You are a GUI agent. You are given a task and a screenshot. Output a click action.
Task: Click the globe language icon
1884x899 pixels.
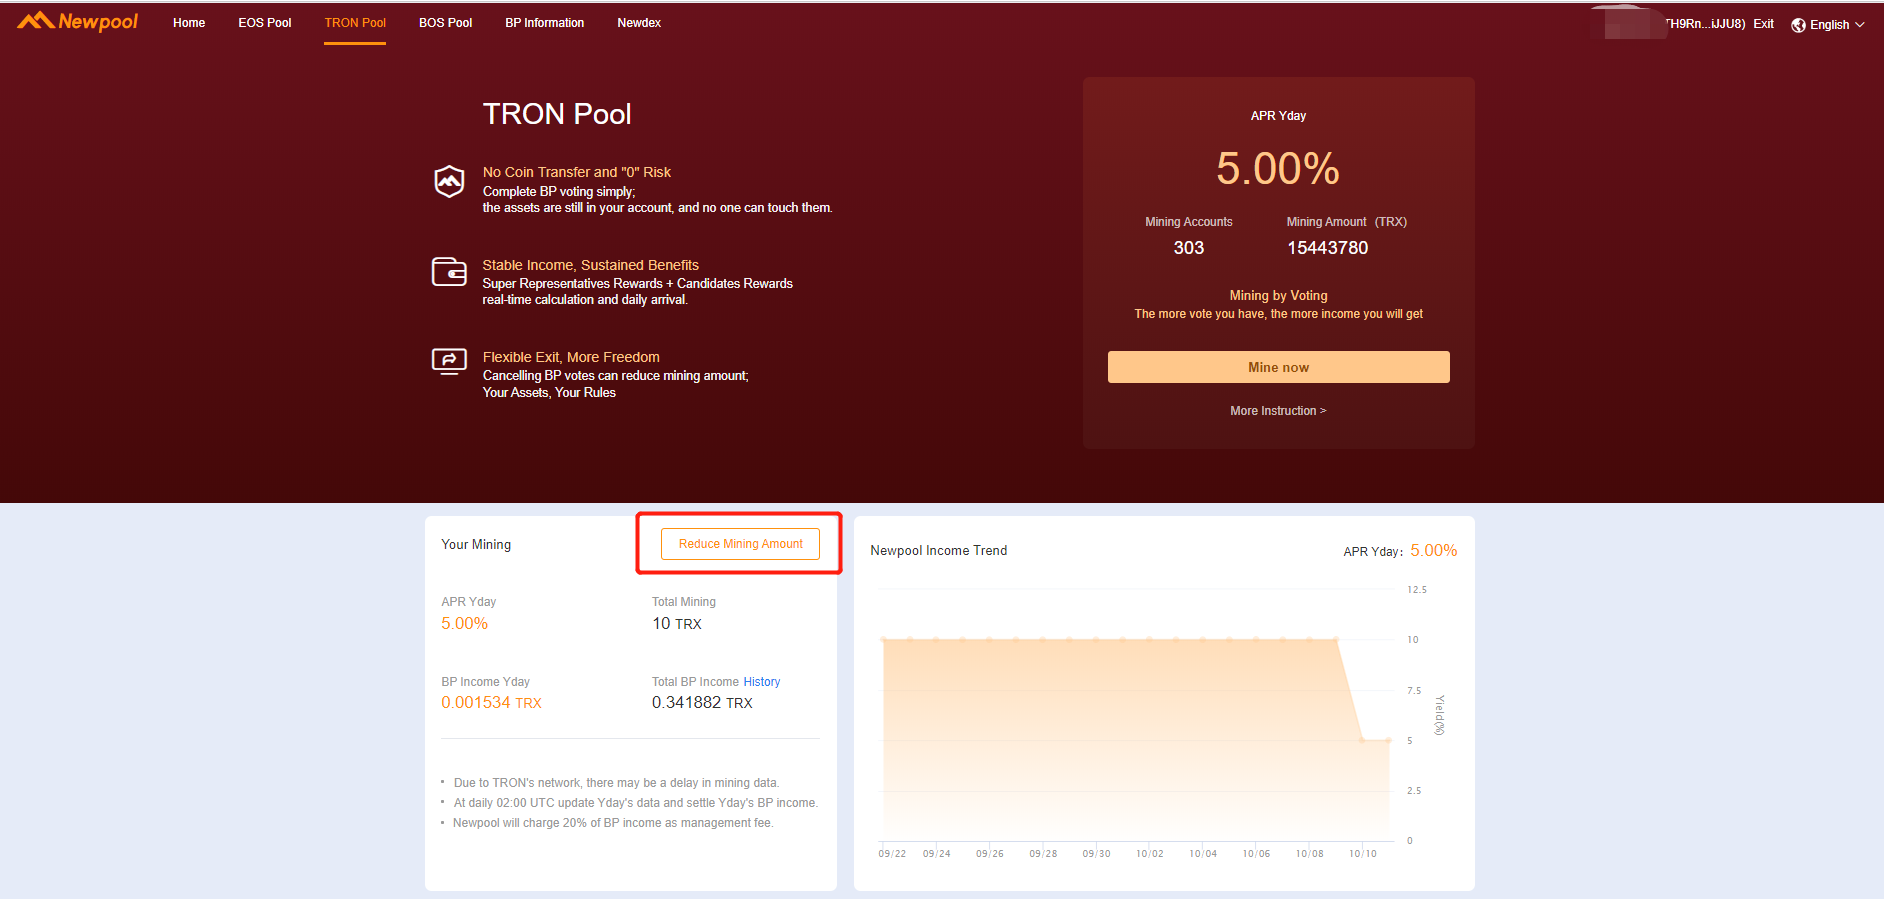click(1798, 25)
